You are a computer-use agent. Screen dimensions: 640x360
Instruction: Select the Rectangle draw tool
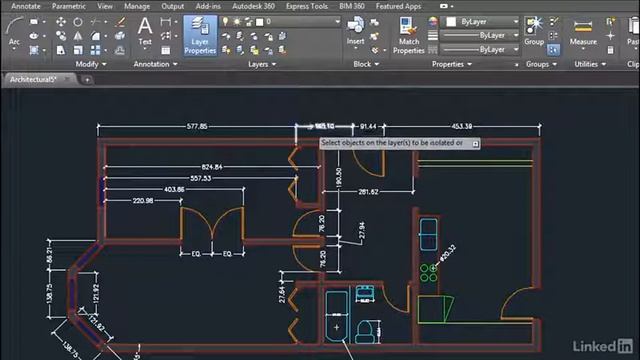34,22
